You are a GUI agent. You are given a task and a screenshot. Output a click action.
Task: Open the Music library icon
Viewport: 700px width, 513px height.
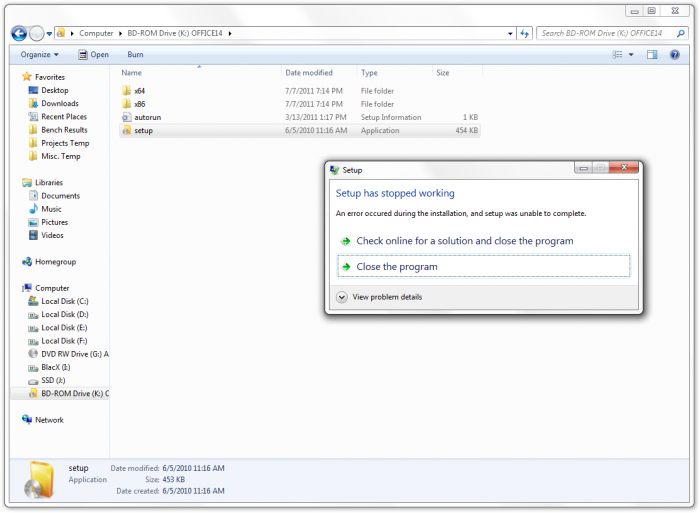click(x=33, y=209)
